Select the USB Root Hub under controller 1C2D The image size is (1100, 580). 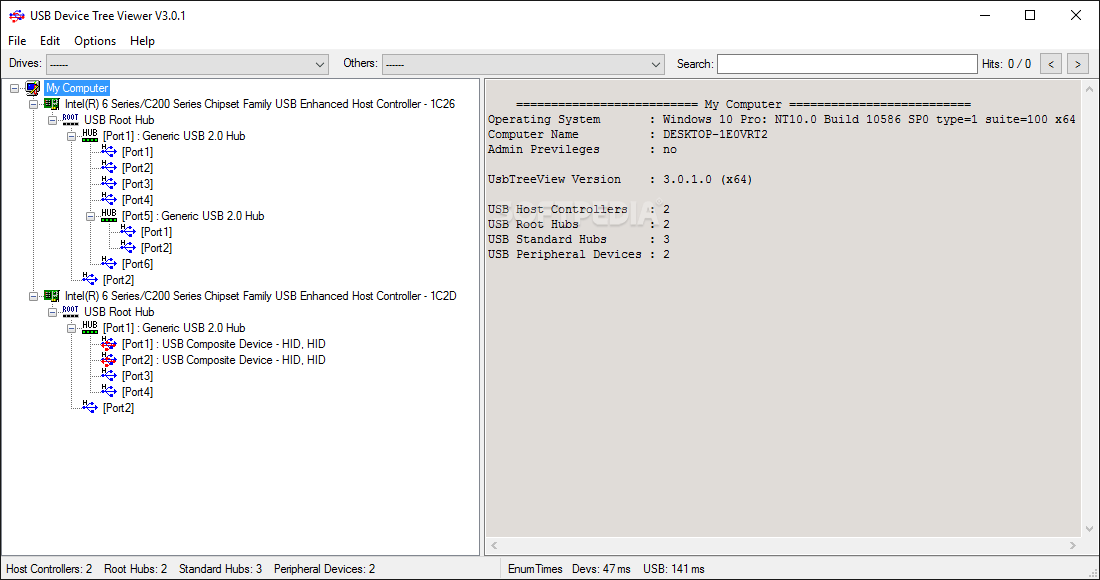70,311
